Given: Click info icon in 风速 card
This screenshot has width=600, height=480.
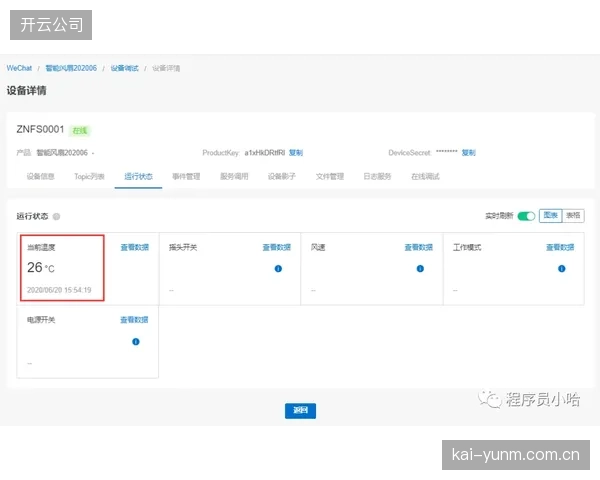Looking at the screenshot, I should [x=420, y=269].
